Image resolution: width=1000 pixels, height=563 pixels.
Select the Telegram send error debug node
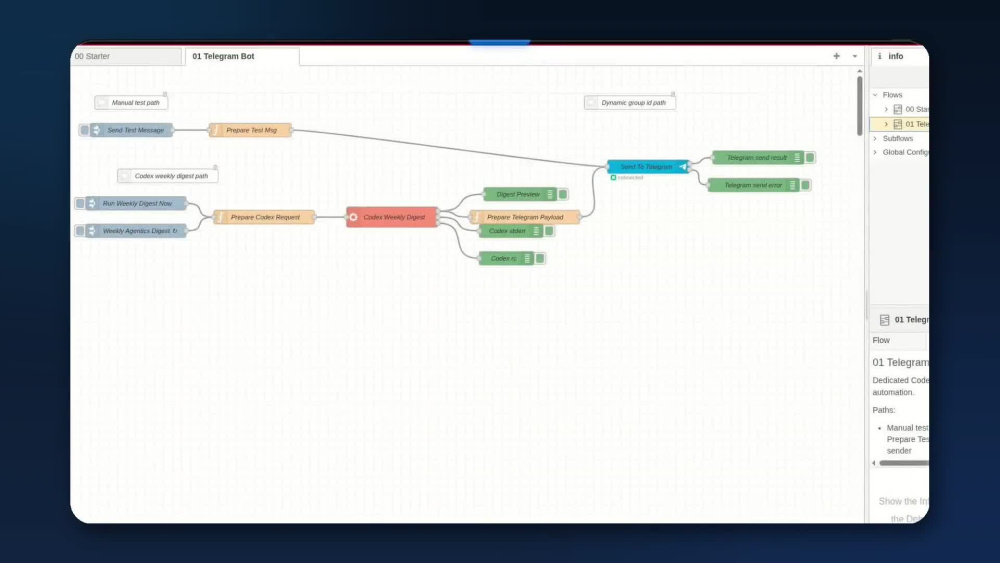tap(753, 185)
